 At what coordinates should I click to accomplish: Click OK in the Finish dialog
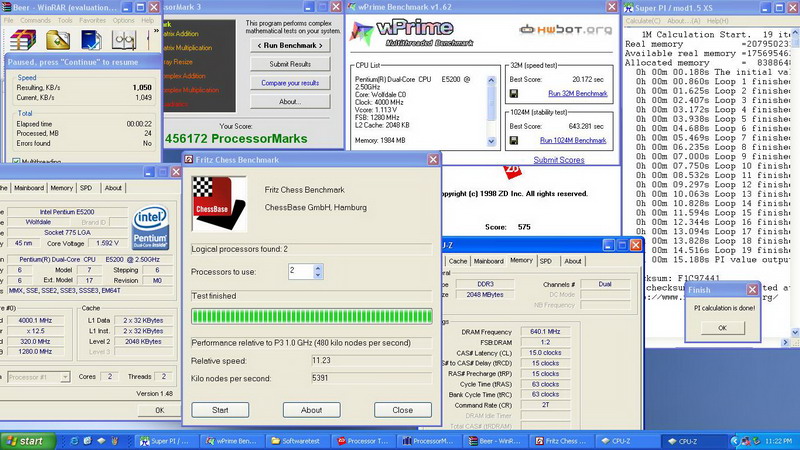click(x=722, y=328)
